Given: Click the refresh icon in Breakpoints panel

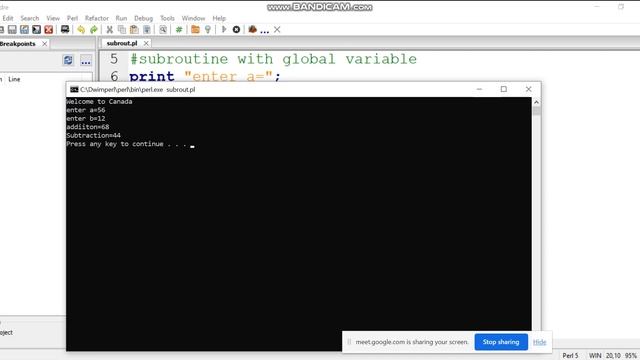Looking at the screenshot, I should (68, 60).
